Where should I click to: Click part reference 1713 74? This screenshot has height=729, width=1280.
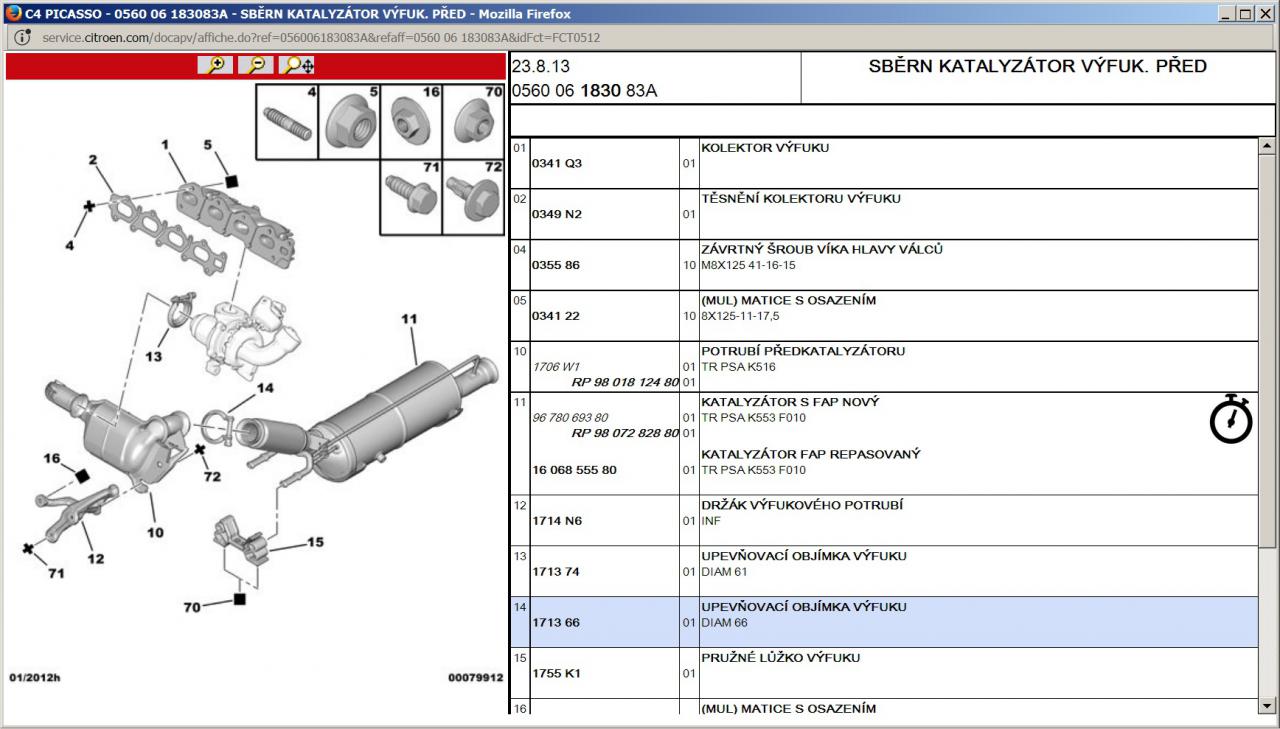point(556,572)
